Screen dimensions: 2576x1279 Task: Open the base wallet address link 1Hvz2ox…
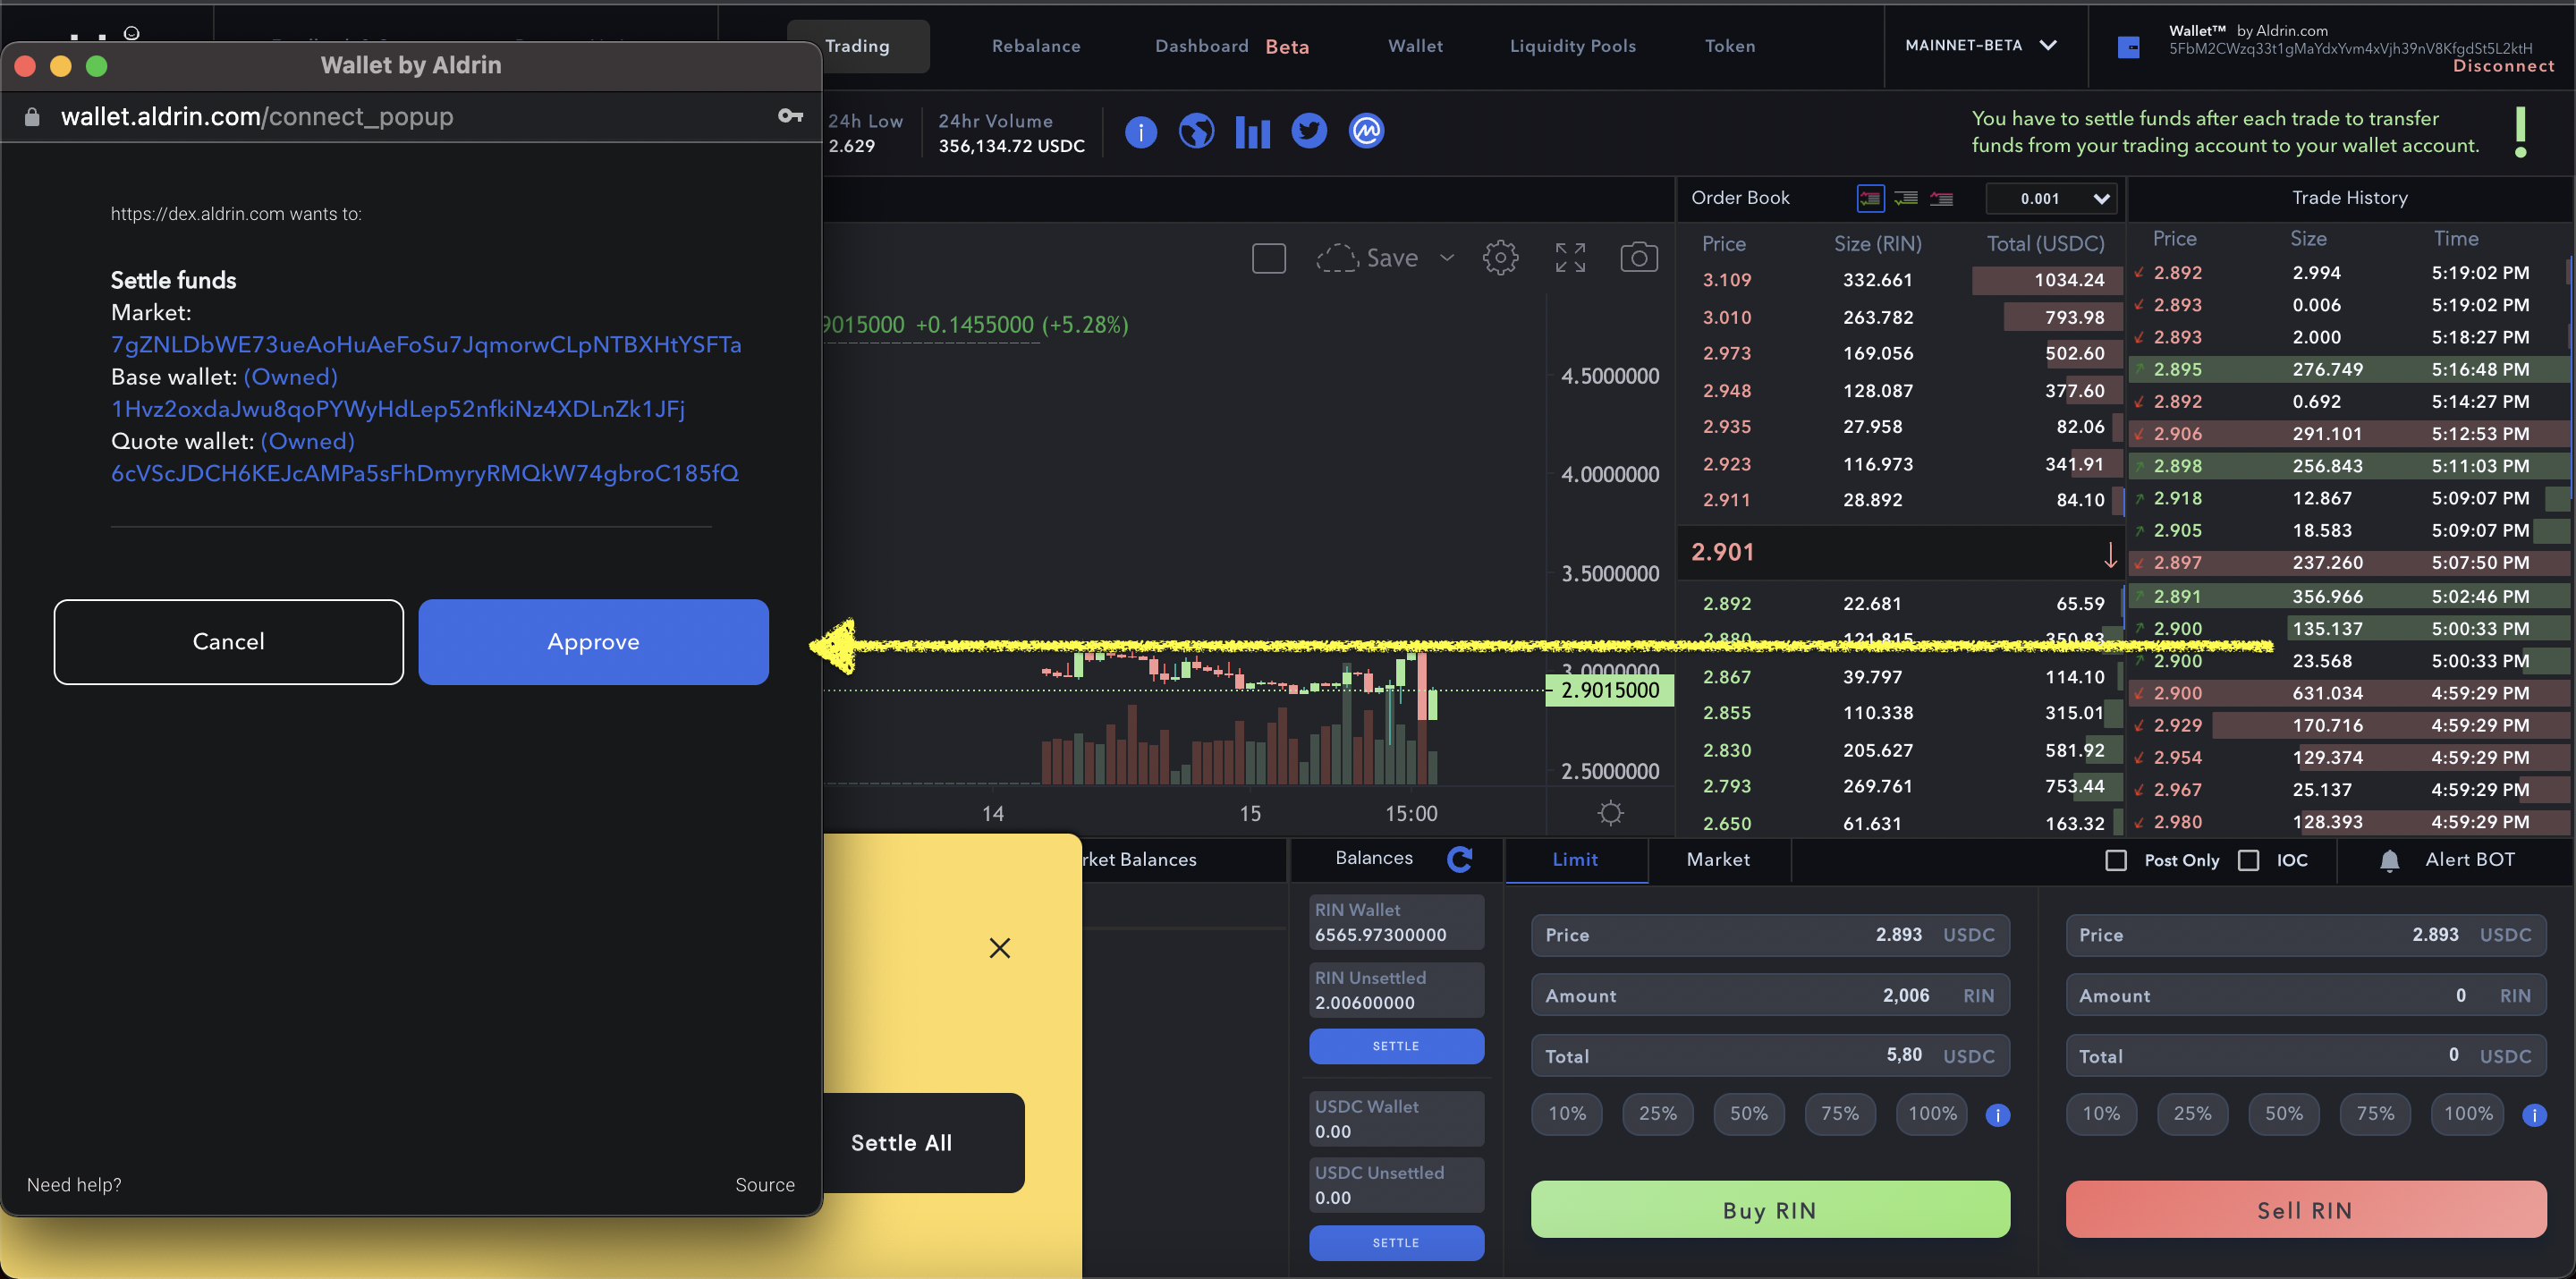[x=398, y=409]
